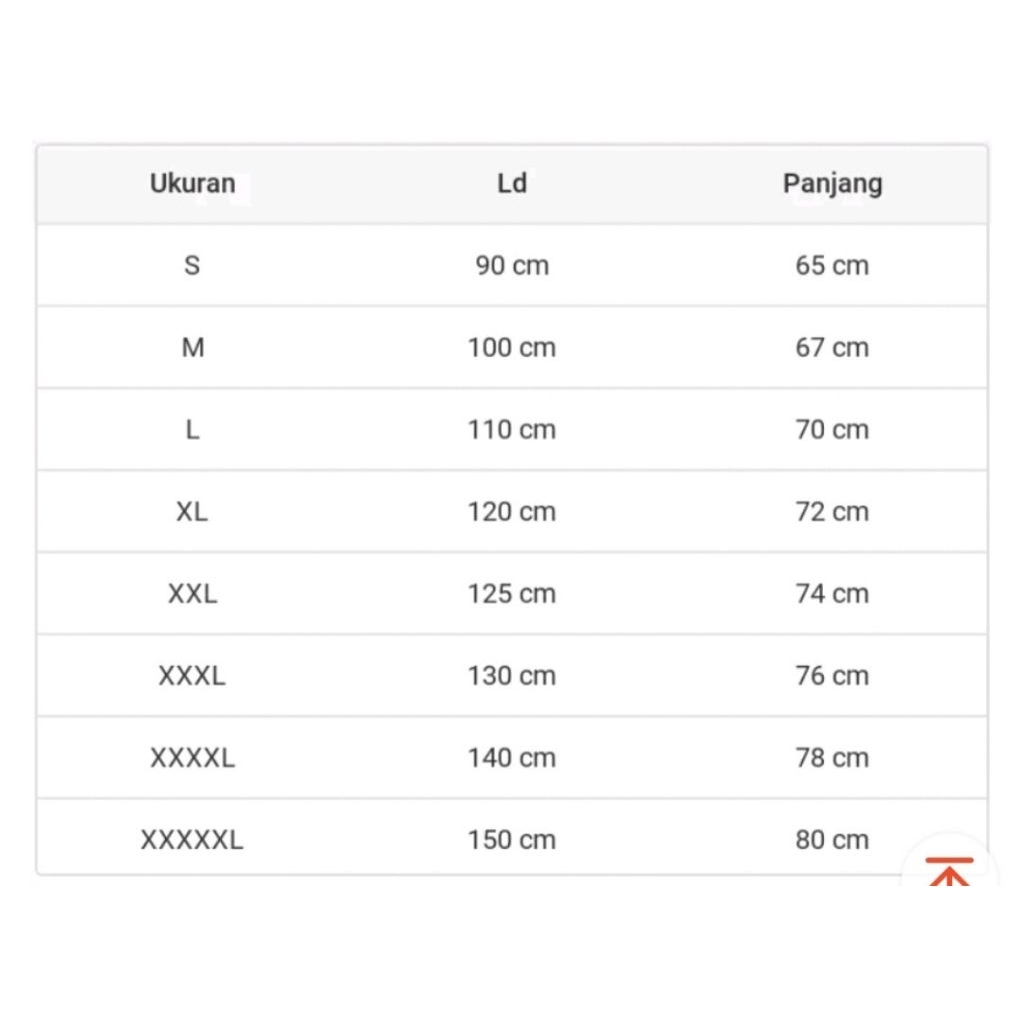Click the size L cell

[193, 430]
